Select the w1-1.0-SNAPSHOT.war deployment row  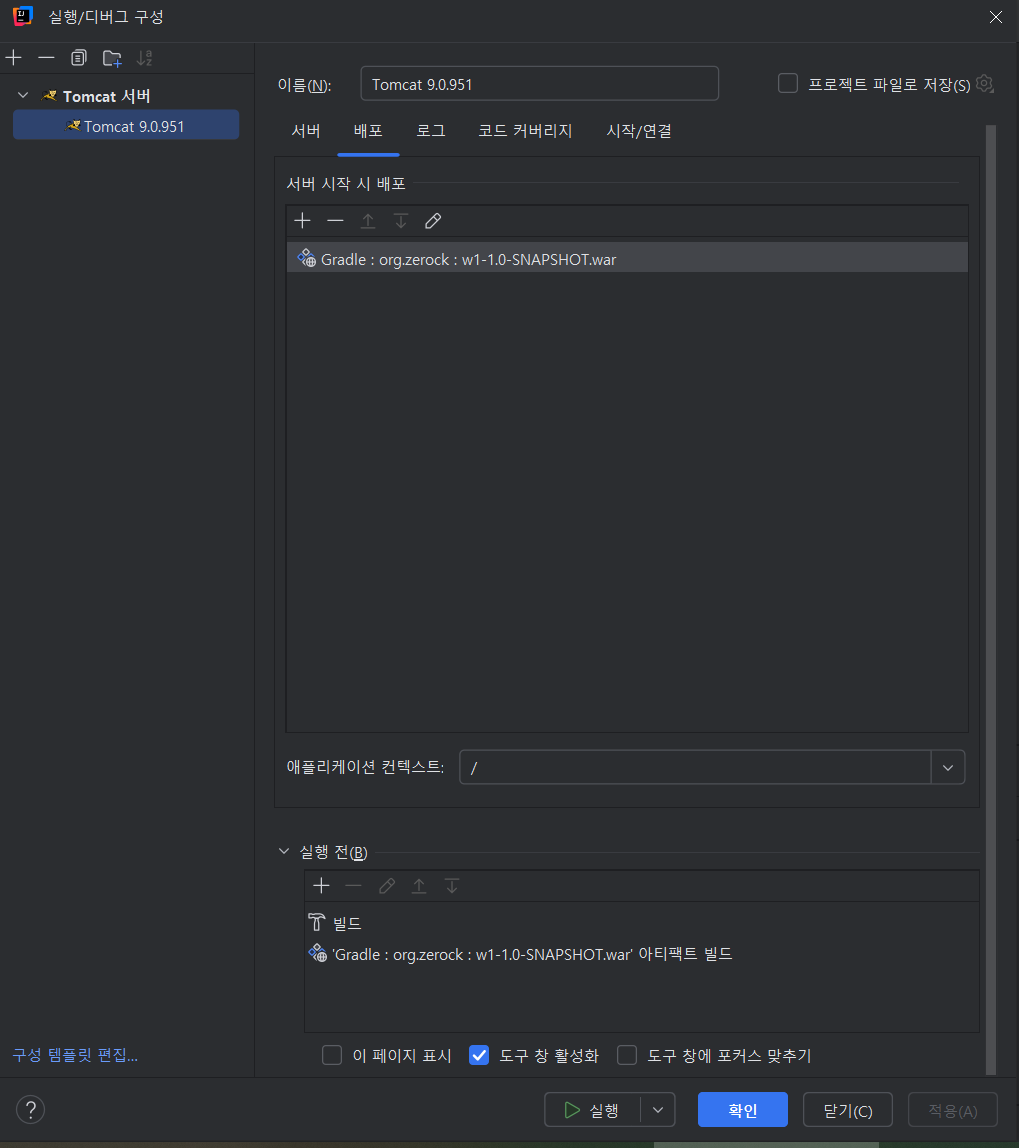(627, 258)
